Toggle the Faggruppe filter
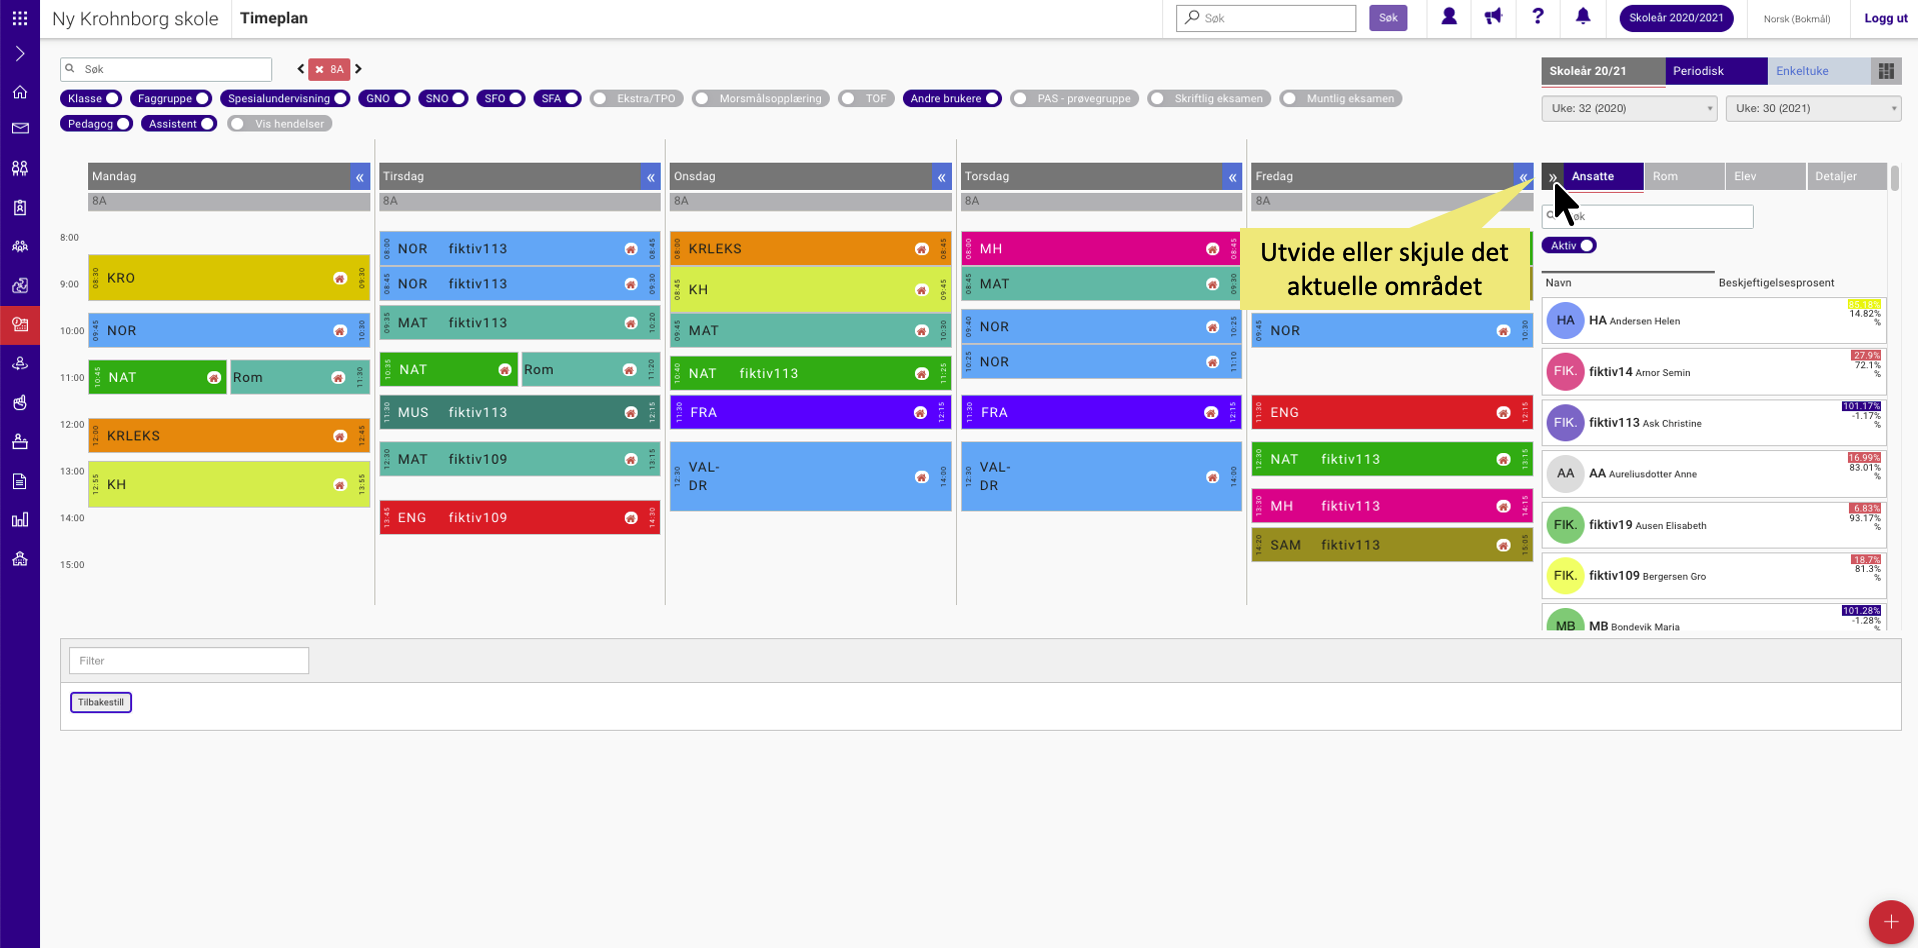1918x948 pixels. [171, 98]
